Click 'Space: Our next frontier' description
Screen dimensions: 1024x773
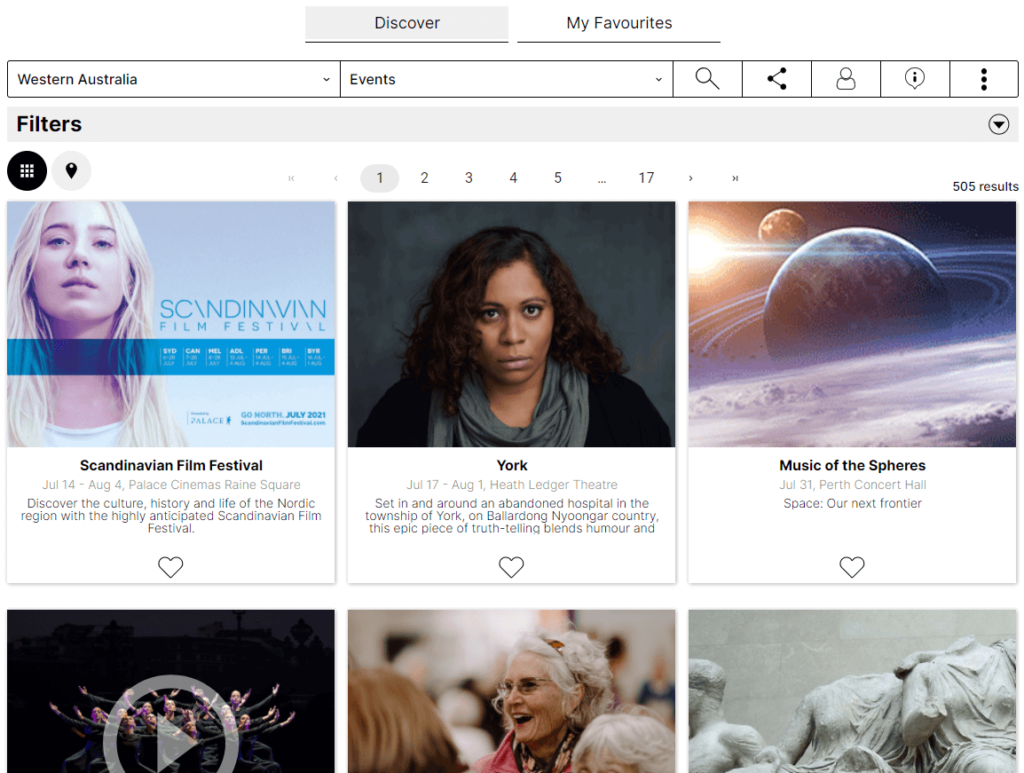[x=852, y=503]
